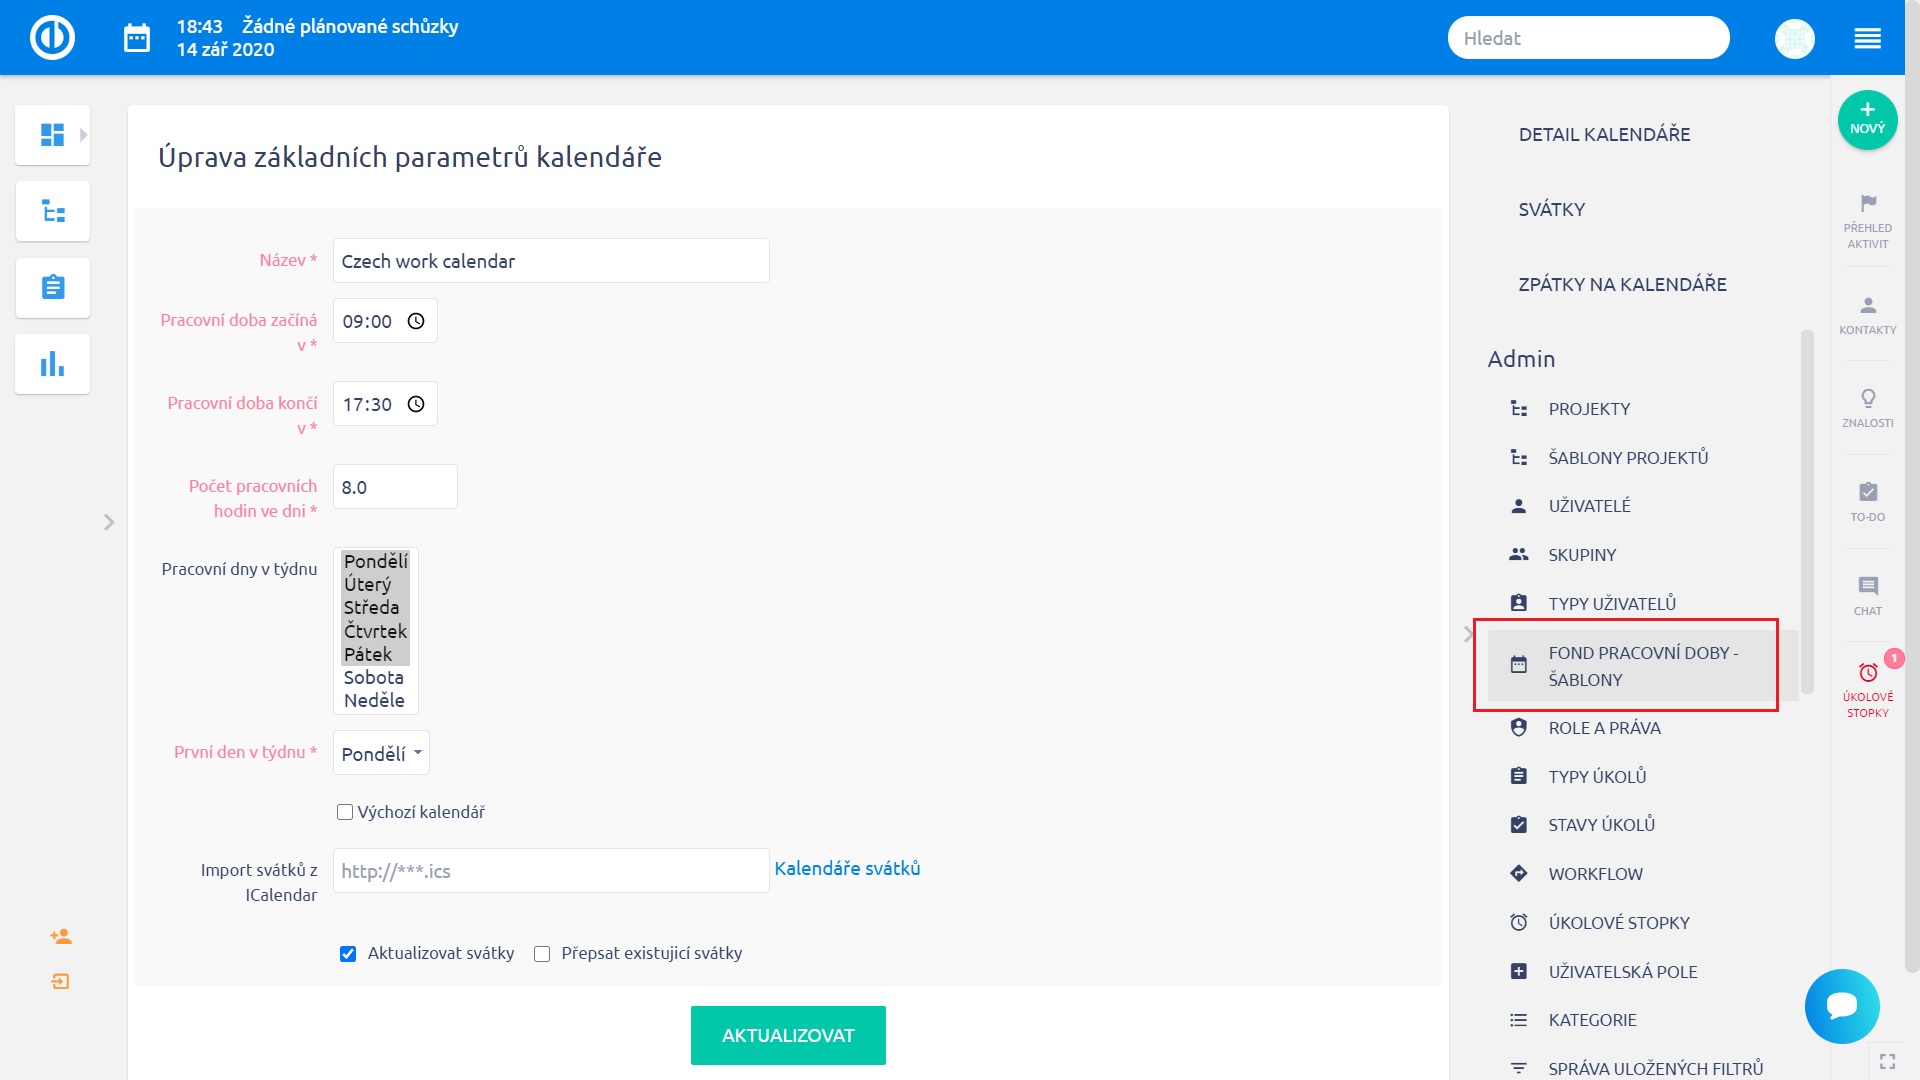This screenshot has height=1080, width=1920.
Task: Open Svátky menu item
Action: click(1551, 209)
